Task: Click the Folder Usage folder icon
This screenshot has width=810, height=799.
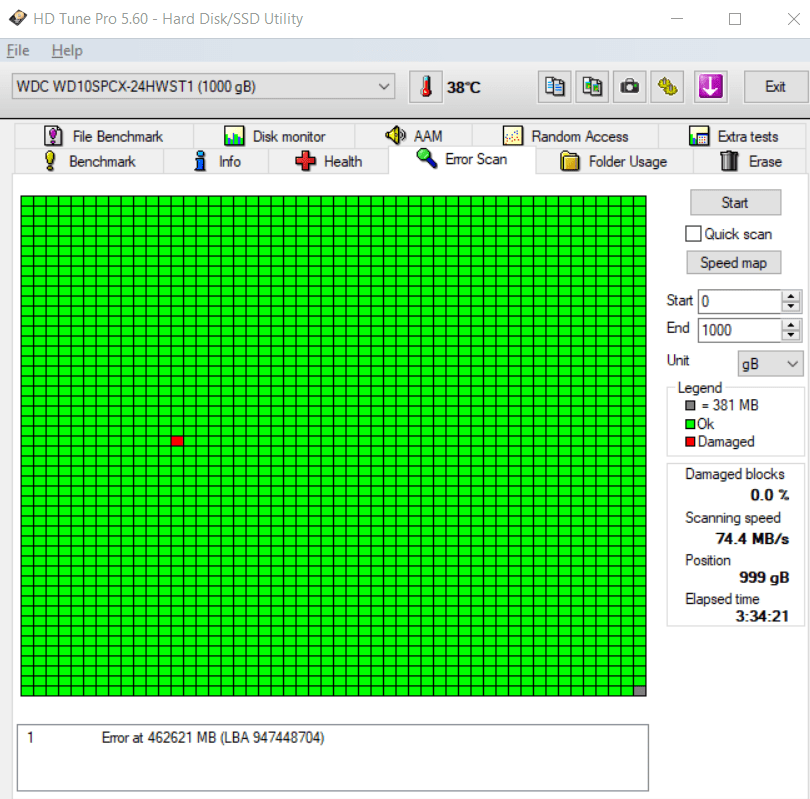Action: coord(572,159)
